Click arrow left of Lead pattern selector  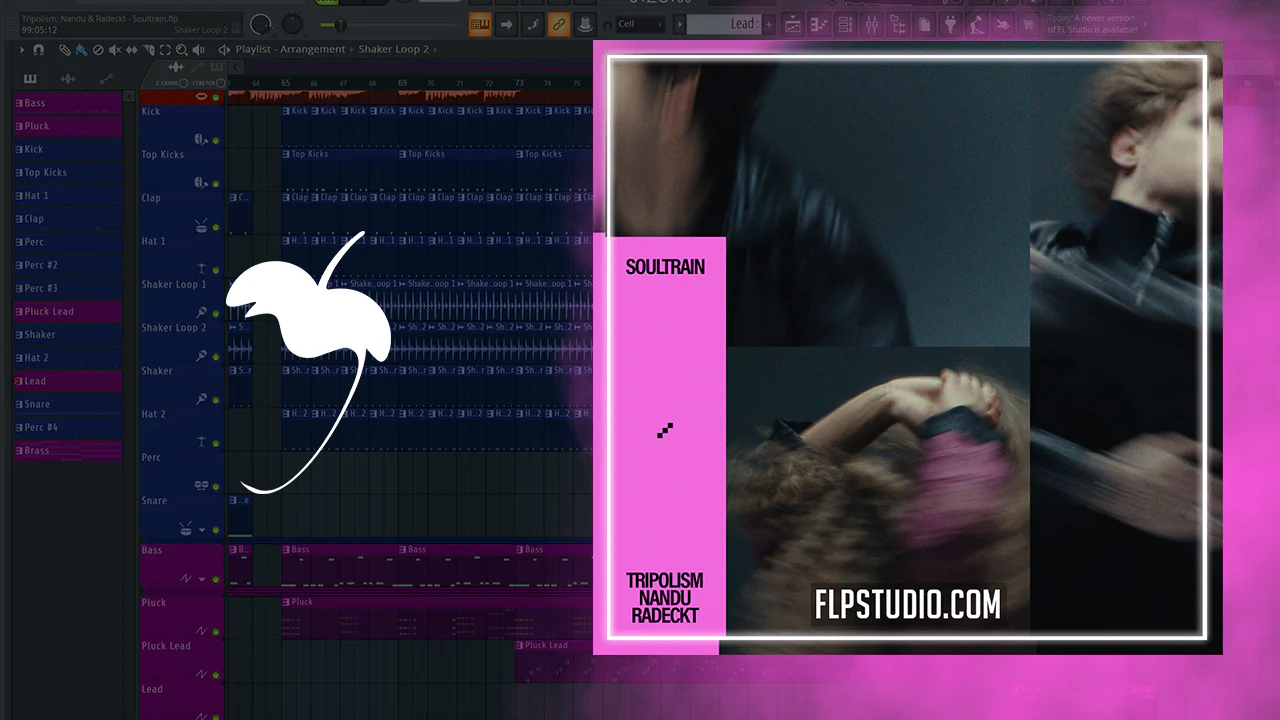pyautogui.click(x=680, y=24)
